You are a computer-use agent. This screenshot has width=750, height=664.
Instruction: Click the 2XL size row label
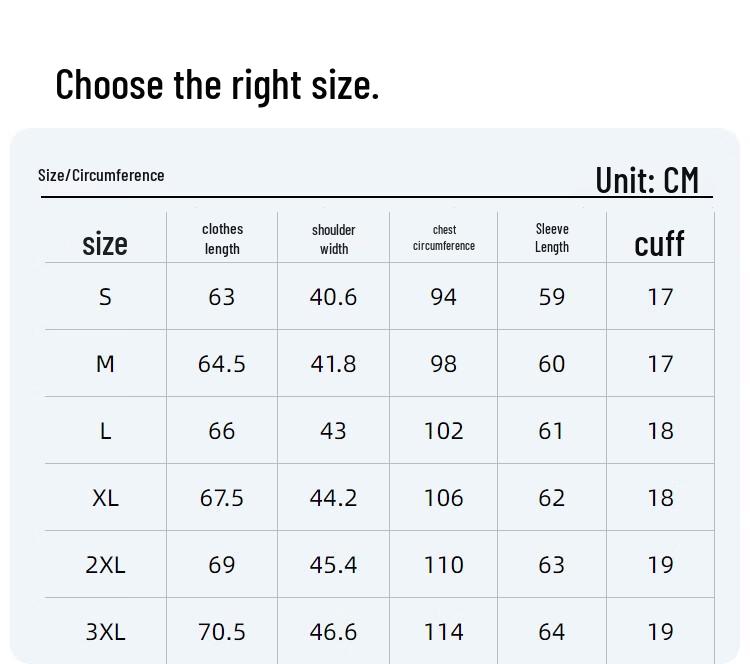pyautogui.click(x=105, y=565)
